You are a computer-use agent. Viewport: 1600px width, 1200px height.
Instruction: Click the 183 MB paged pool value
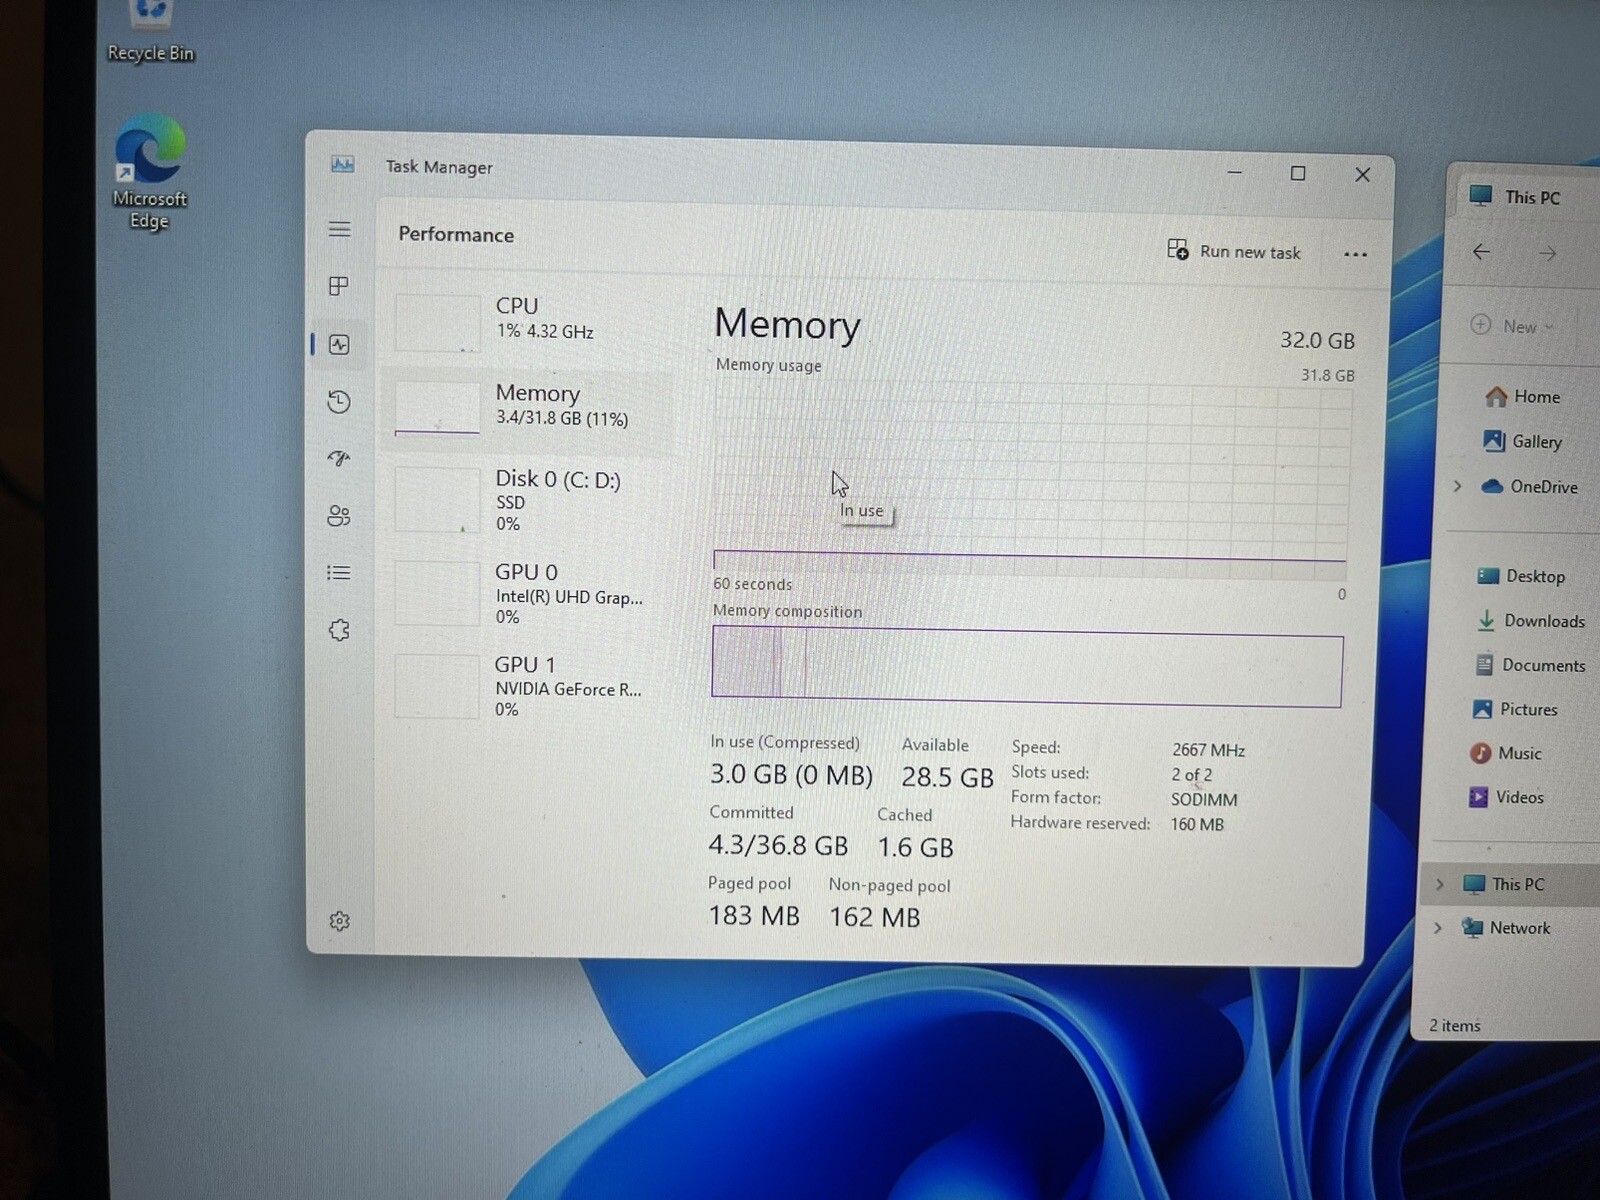click(x=754, y=915)
